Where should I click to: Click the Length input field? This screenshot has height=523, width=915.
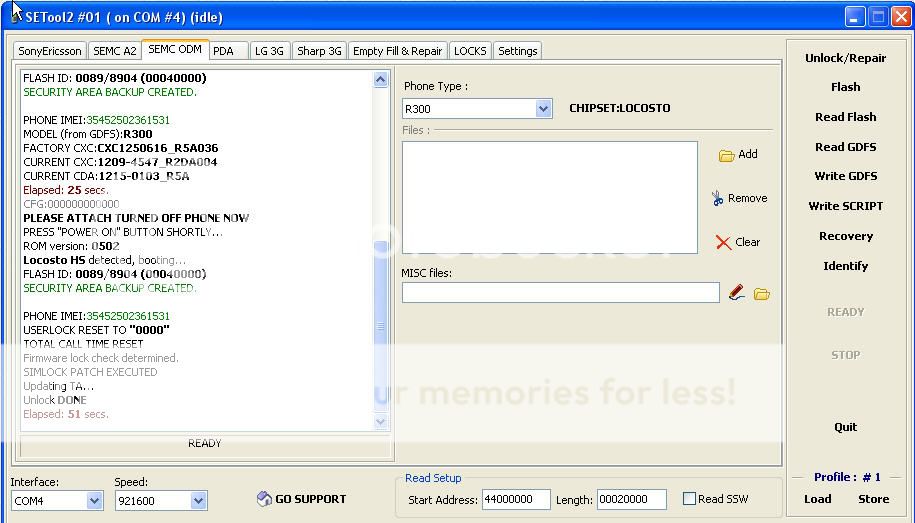[631, 499]
